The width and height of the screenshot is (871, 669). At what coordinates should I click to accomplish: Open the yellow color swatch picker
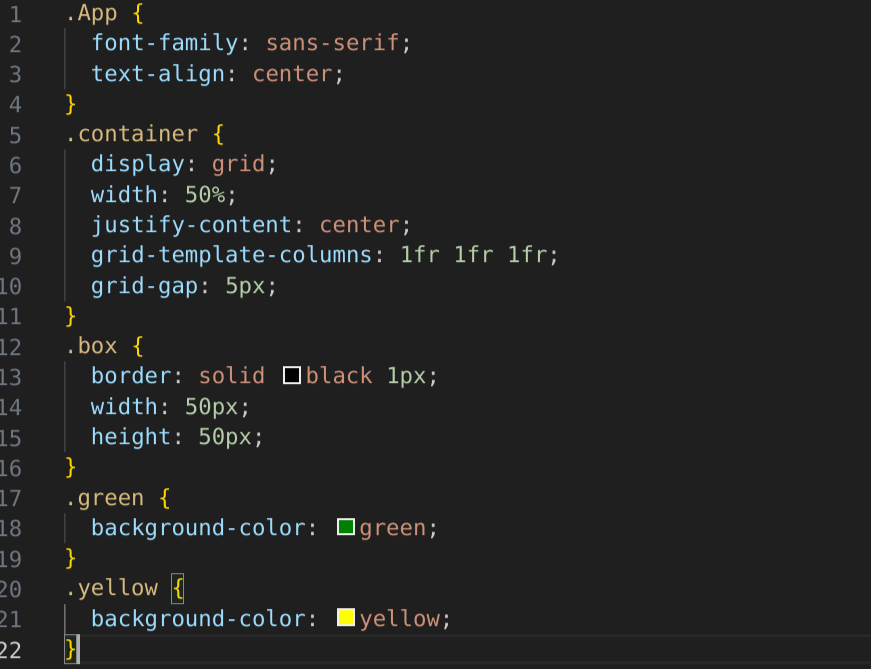[x=346, y=617]
